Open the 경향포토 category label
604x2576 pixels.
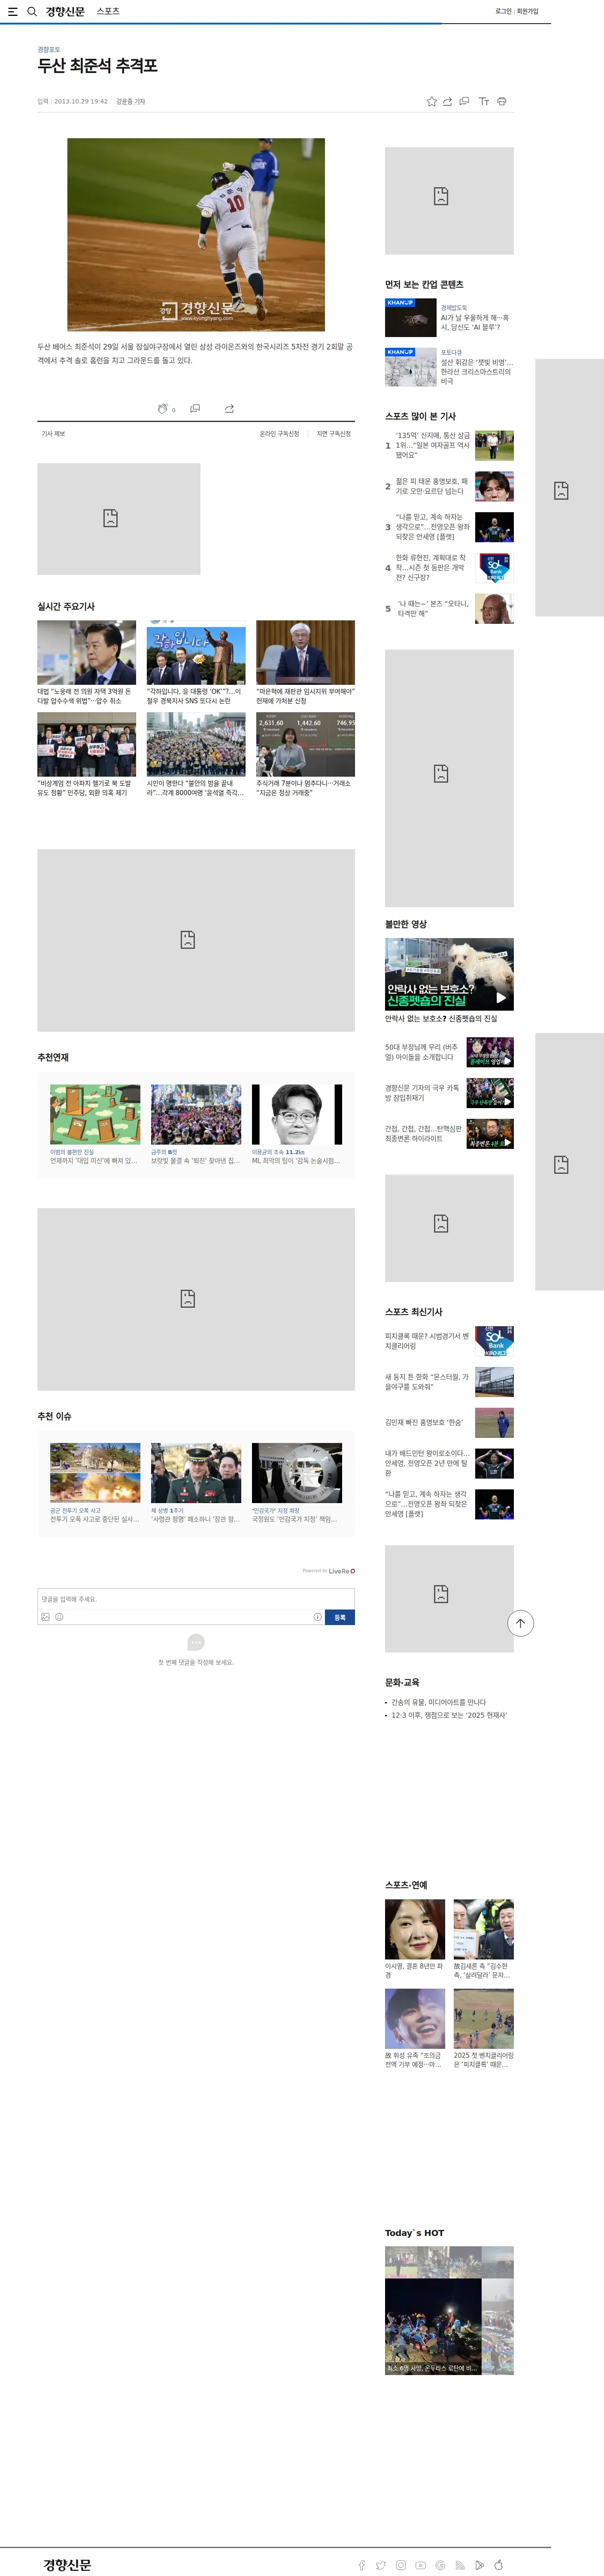click(x=49, y=49)
